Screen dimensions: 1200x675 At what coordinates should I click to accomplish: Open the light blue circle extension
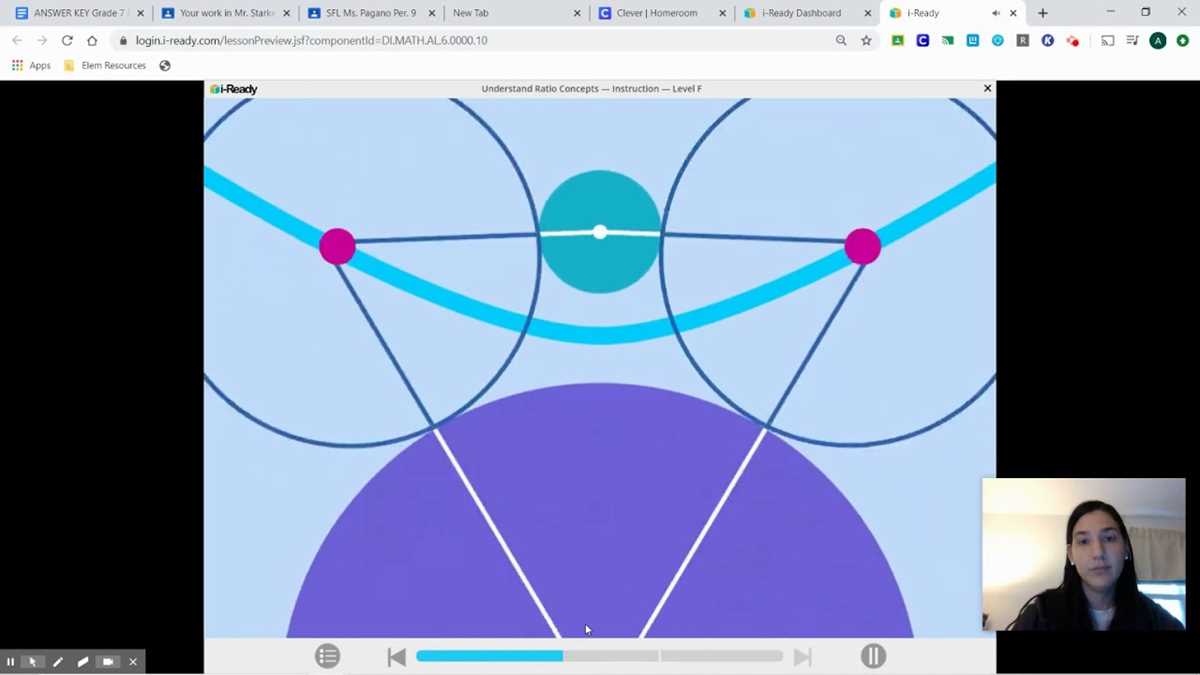(x=997, y=40)
